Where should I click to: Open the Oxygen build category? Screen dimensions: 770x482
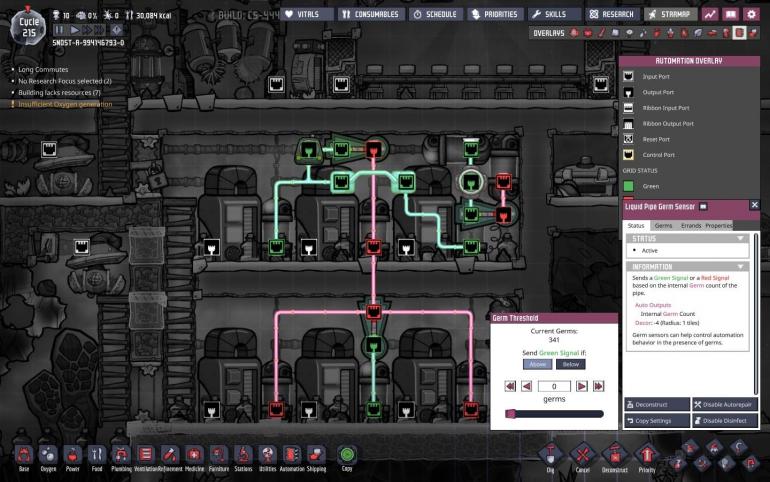click(x=48, y=456)
